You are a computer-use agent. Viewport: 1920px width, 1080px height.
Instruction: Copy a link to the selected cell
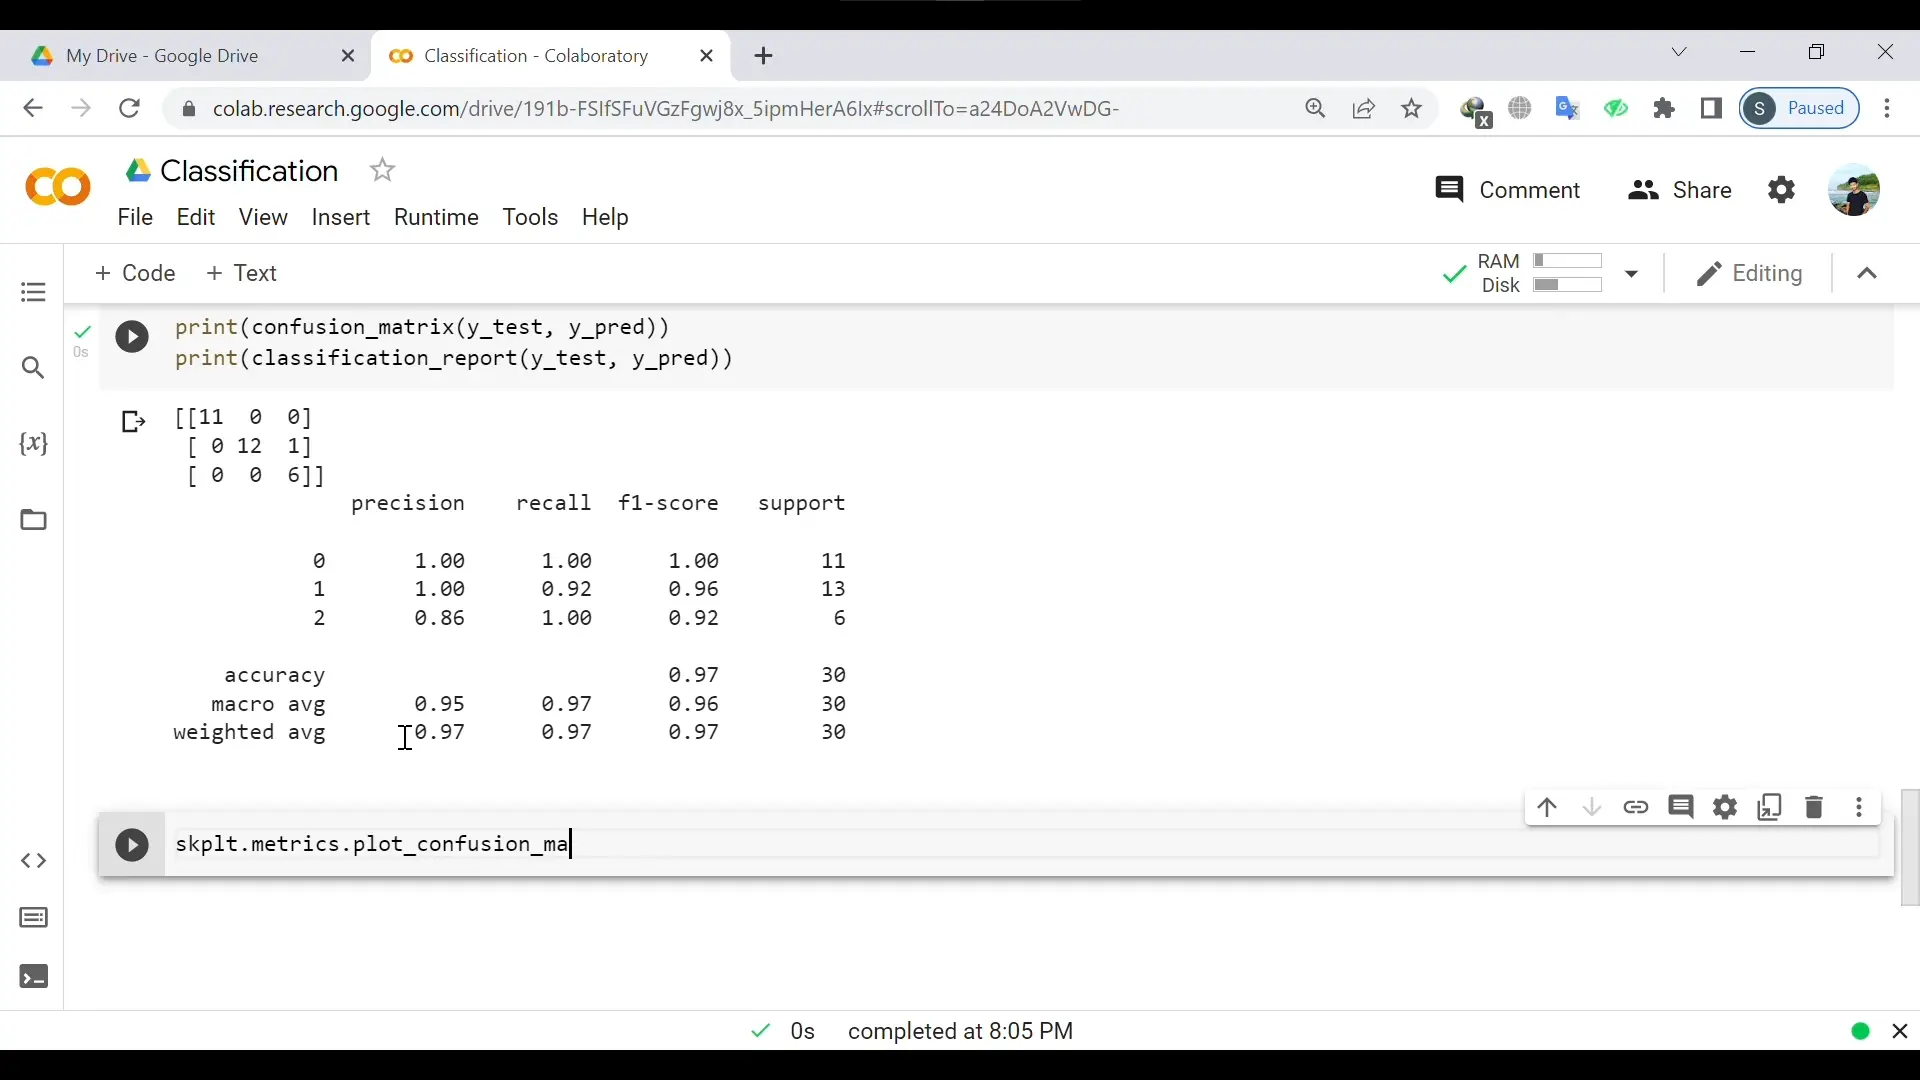pyautogui.click(x=1637, y=807)
